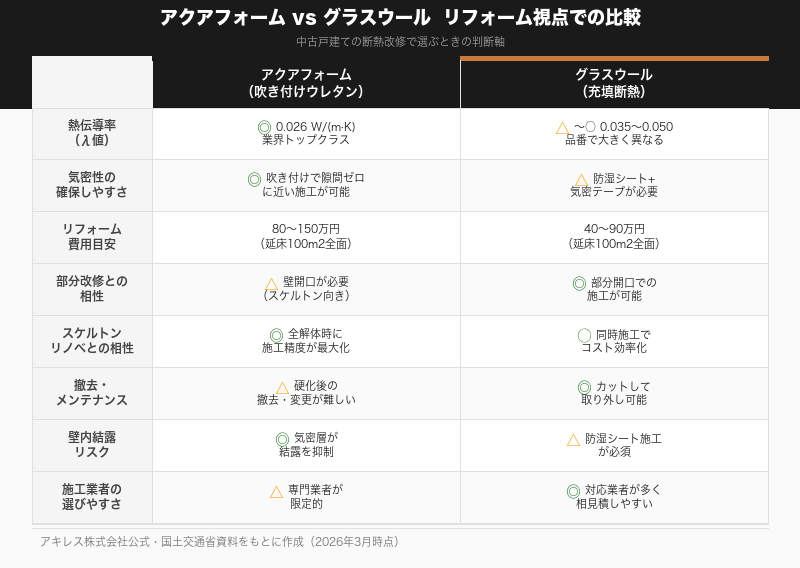800x568 pixels.
Task: Select the triangle icon beside 防湿シート+
Action: tap(581, 179)
